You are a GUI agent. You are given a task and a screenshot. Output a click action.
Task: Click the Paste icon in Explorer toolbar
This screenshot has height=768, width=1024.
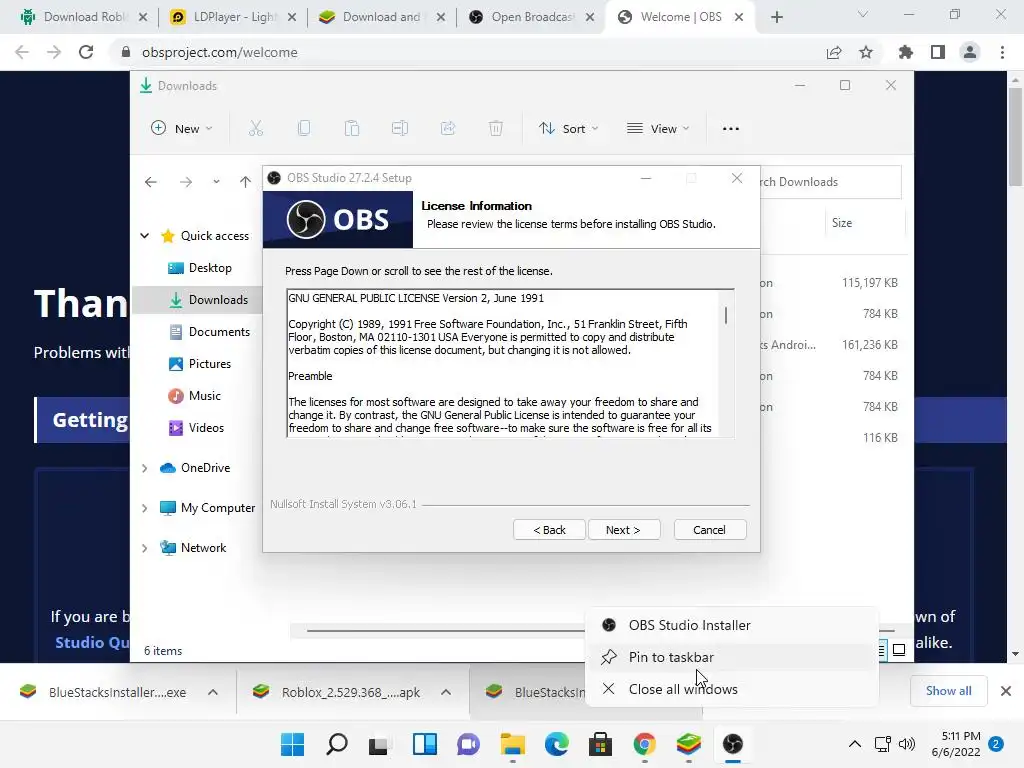pos(352,129)
